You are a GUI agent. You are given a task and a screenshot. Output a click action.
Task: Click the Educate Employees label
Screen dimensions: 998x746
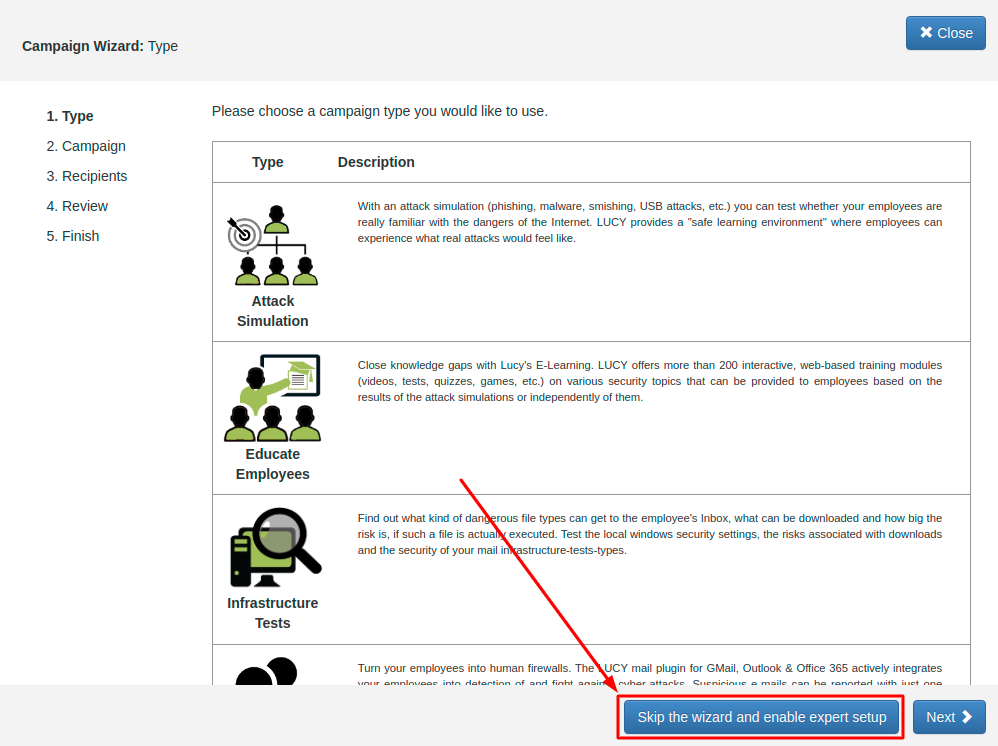[272, 464]
